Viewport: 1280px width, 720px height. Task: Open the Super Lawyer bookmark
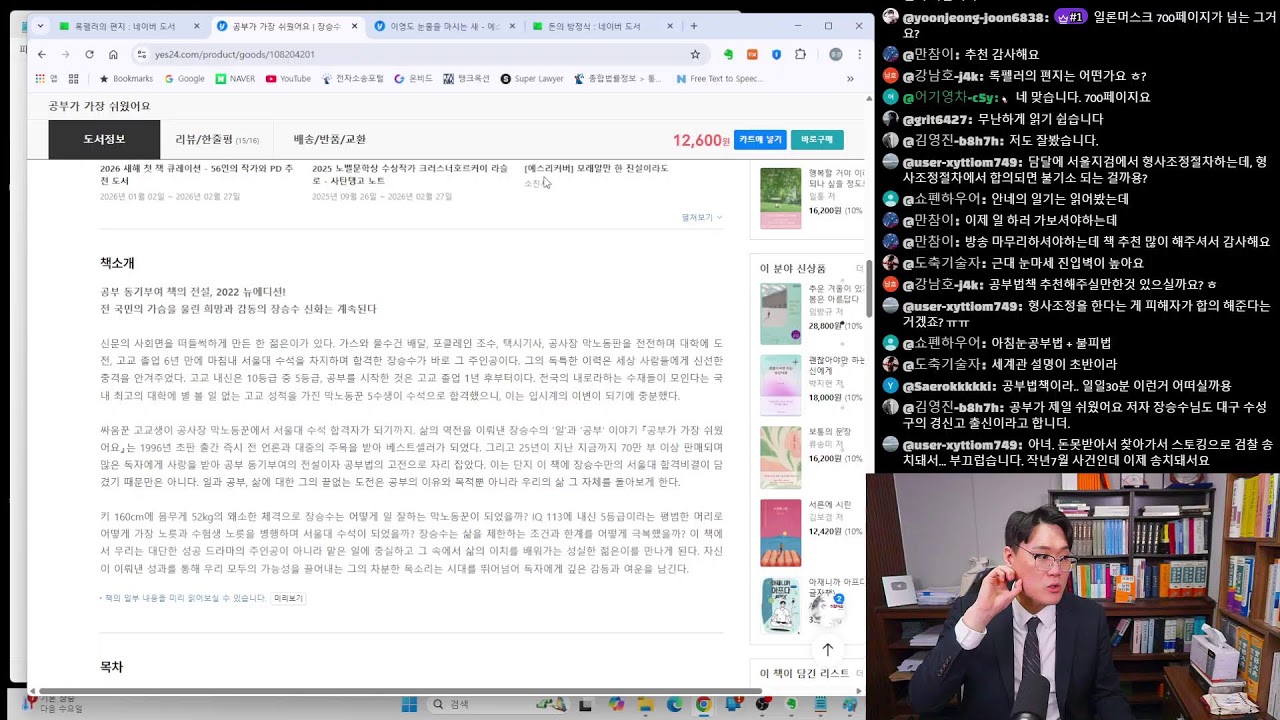(532, 79)
